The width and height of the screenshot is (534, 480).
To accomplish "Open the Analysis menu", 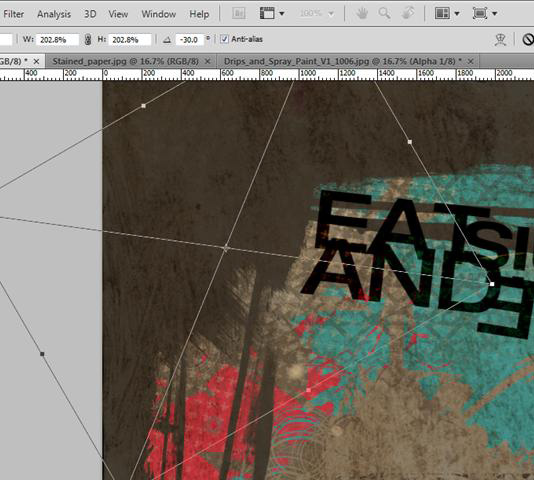I will pos(54,14).
